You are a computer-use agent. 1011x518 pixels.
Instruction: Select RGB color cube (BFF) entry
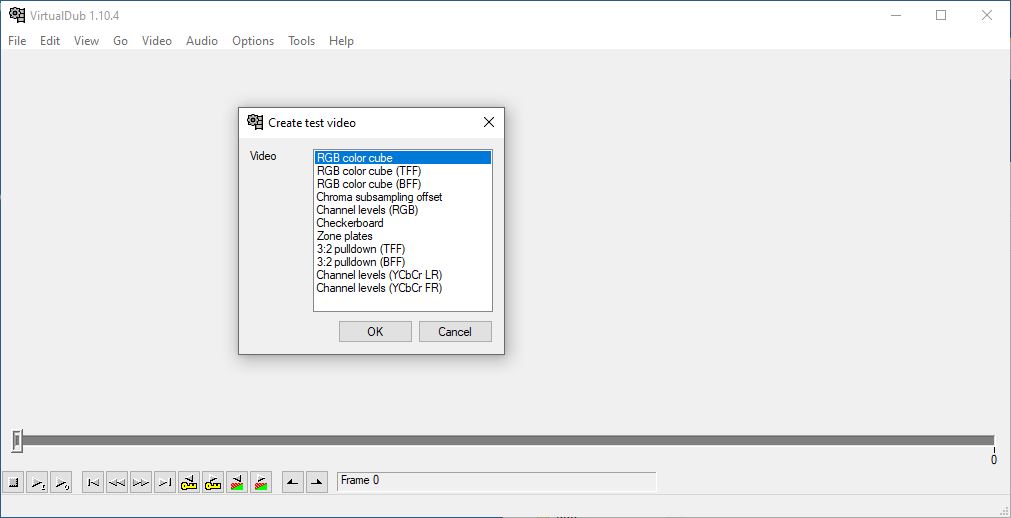403,184
